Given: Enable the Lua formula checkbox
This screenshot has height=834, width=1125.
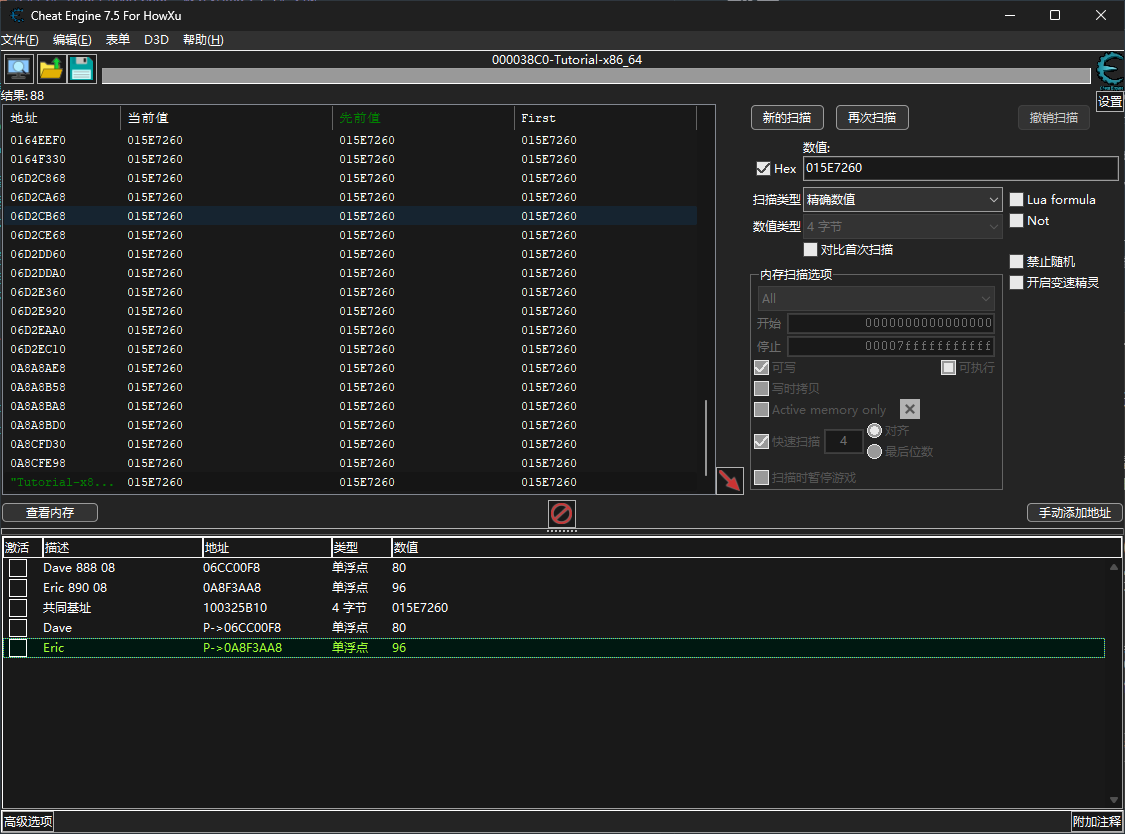Looking at the screenshot, I should point(1017,200).
